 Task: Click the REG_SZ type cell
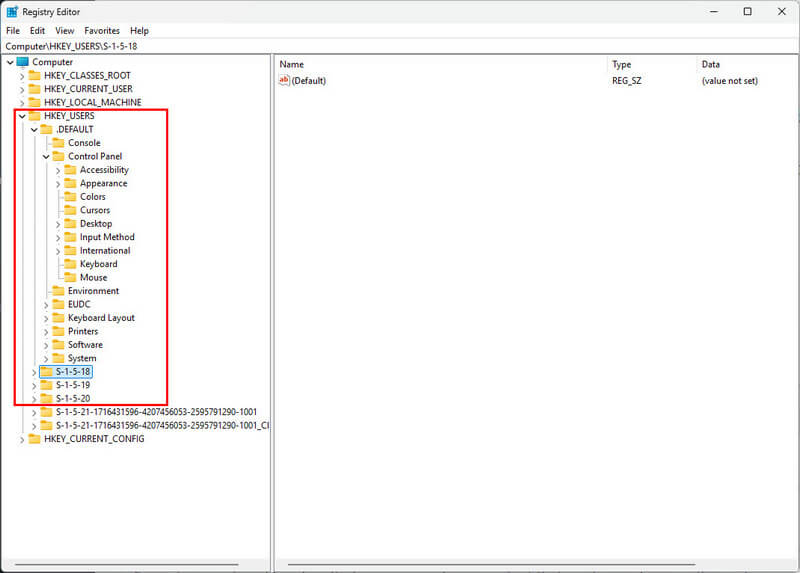tap(627, 81)
